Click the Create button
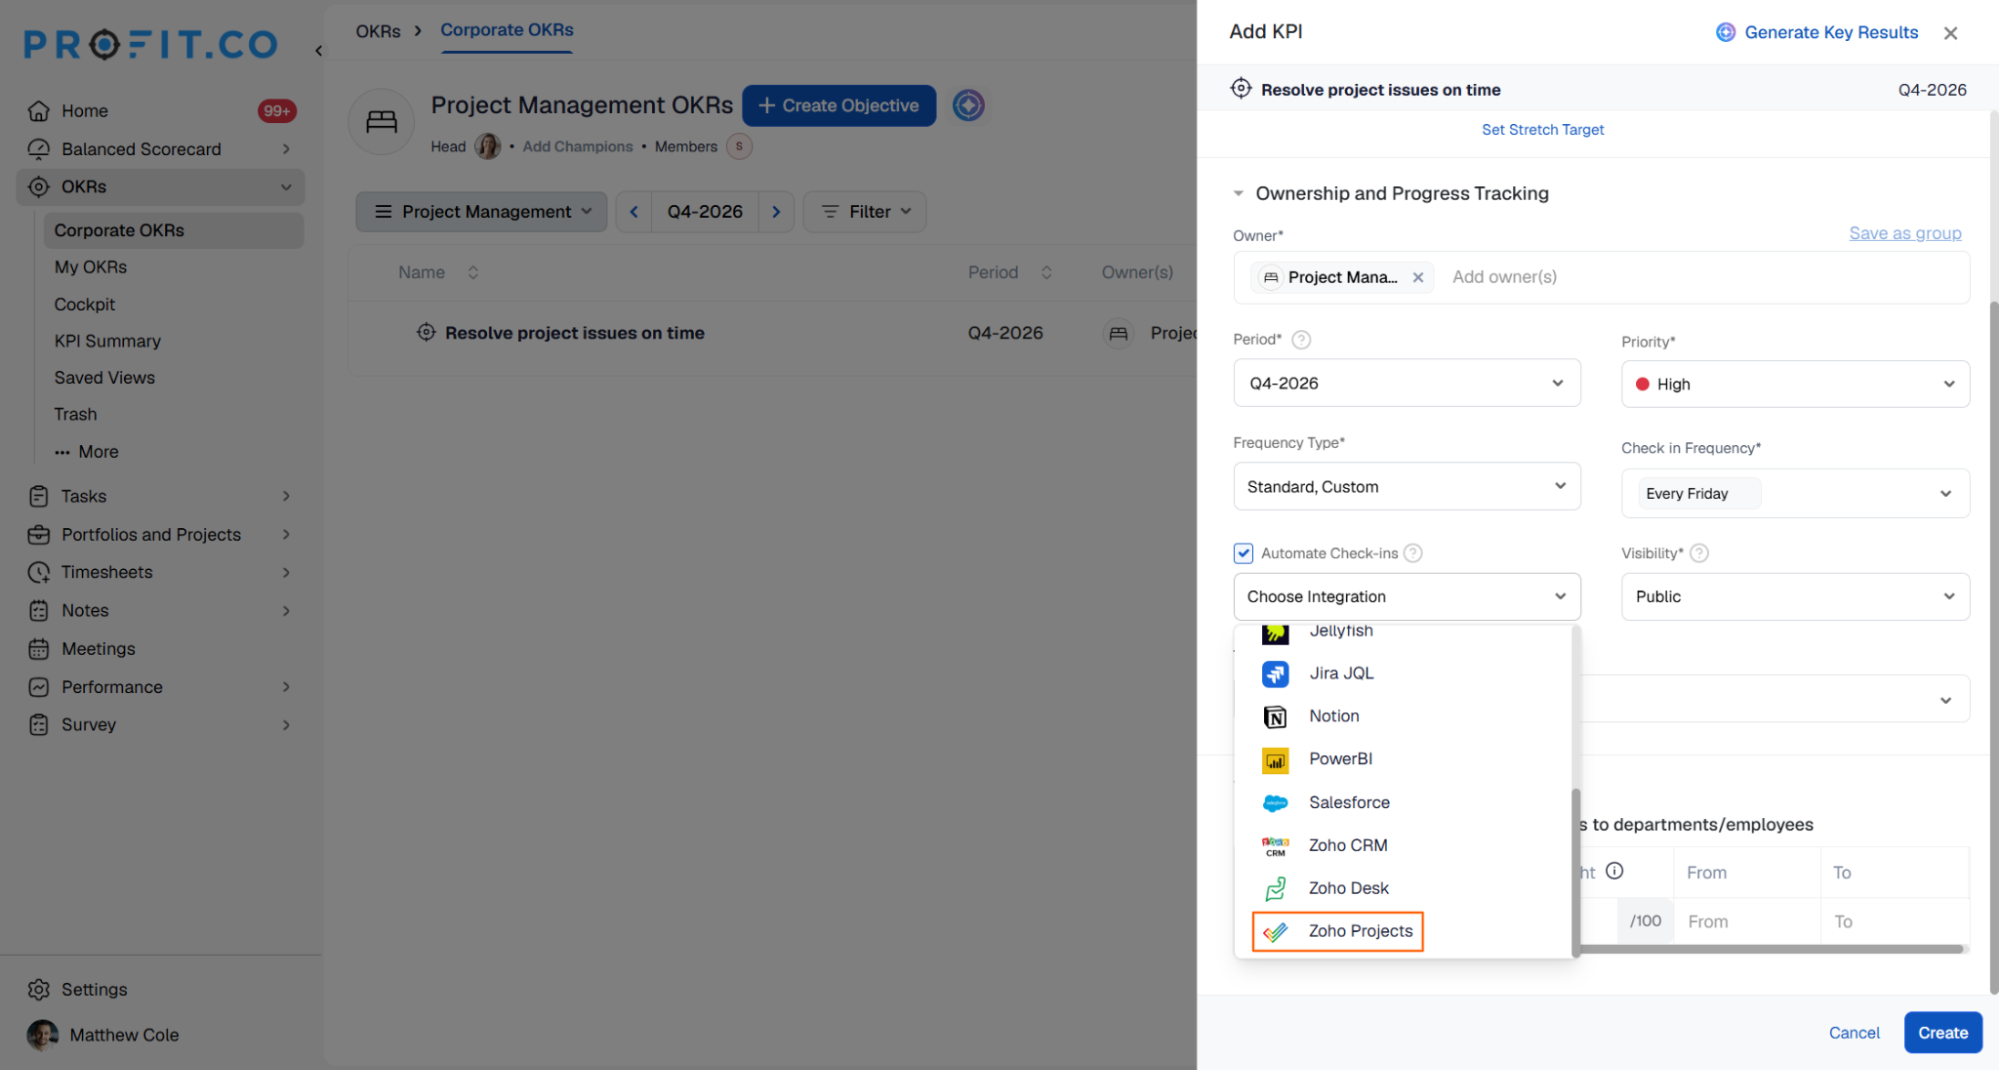1999x1070 pixels. tap(1942, 1033)
